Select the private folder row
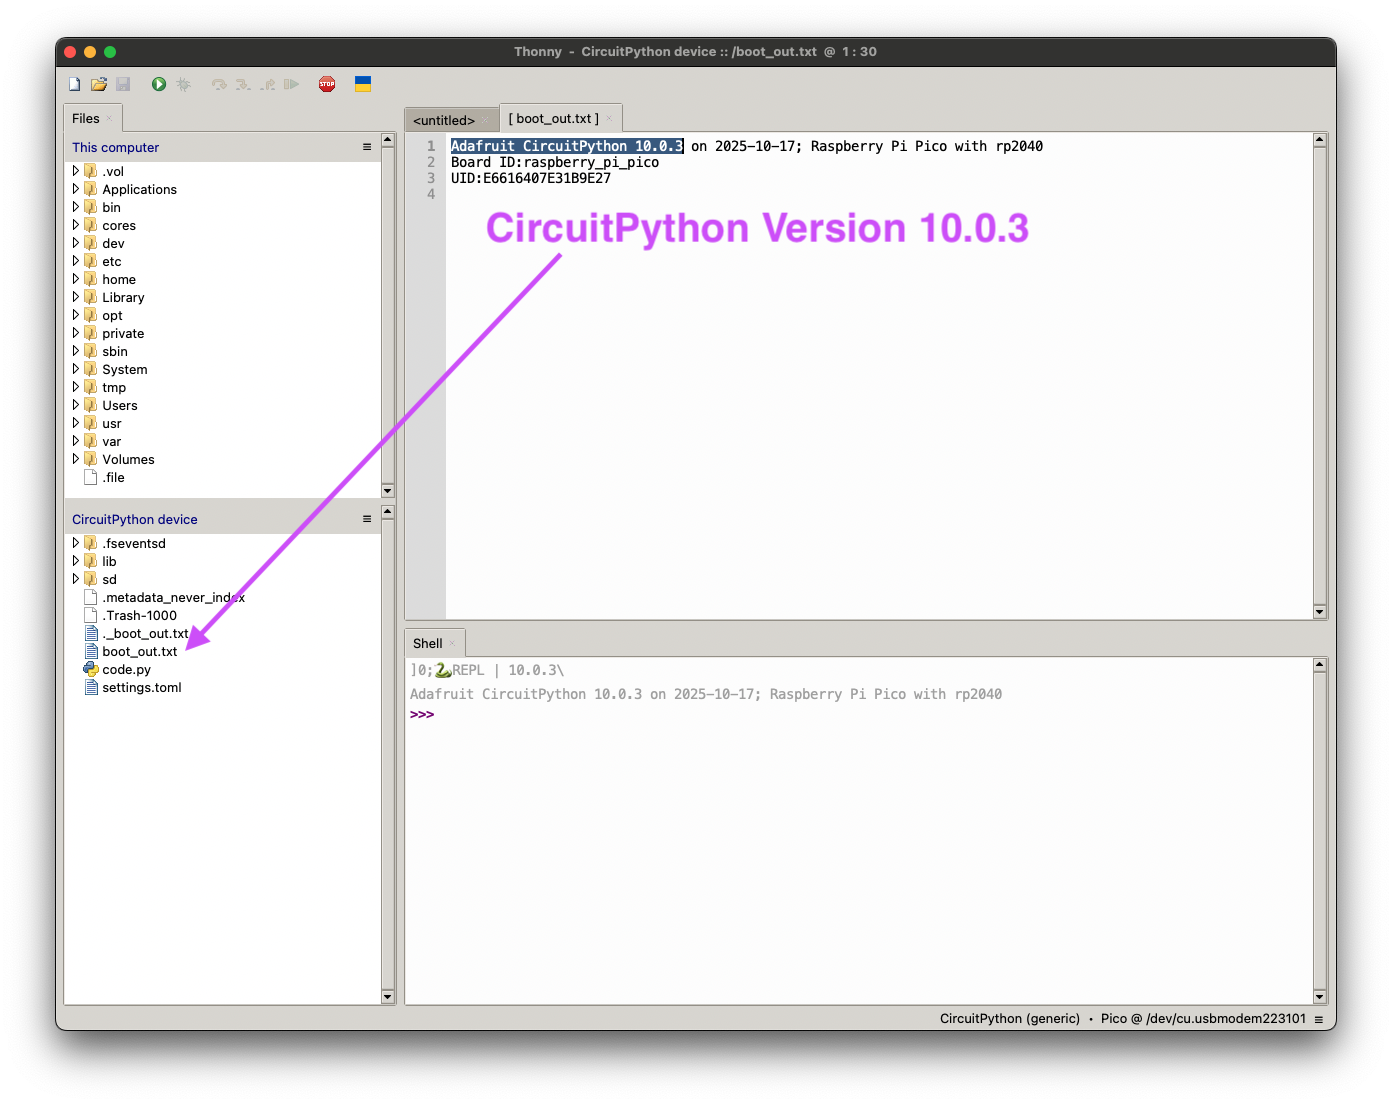The height and width of the screenshot is (1104, 1392). 222,333
